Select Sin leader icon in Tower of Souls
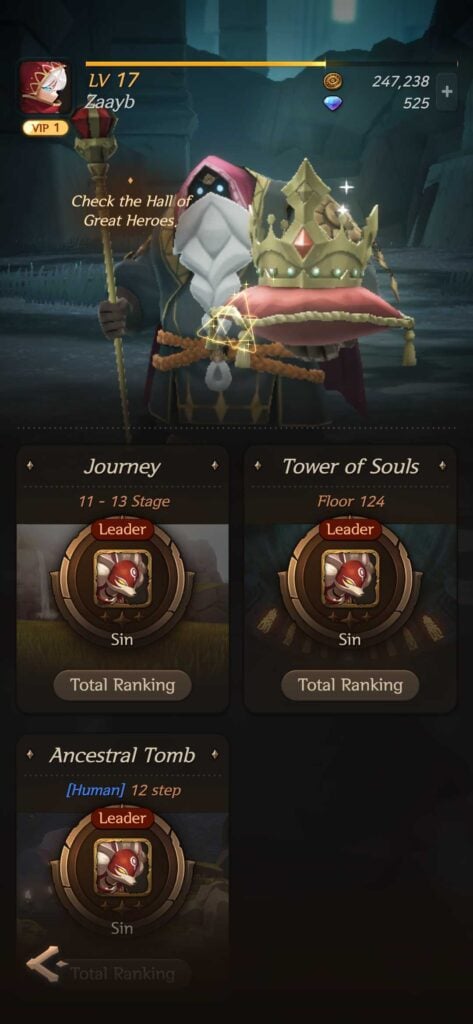The height and width of the screenshot is (1024, 473). pos(350,578)
